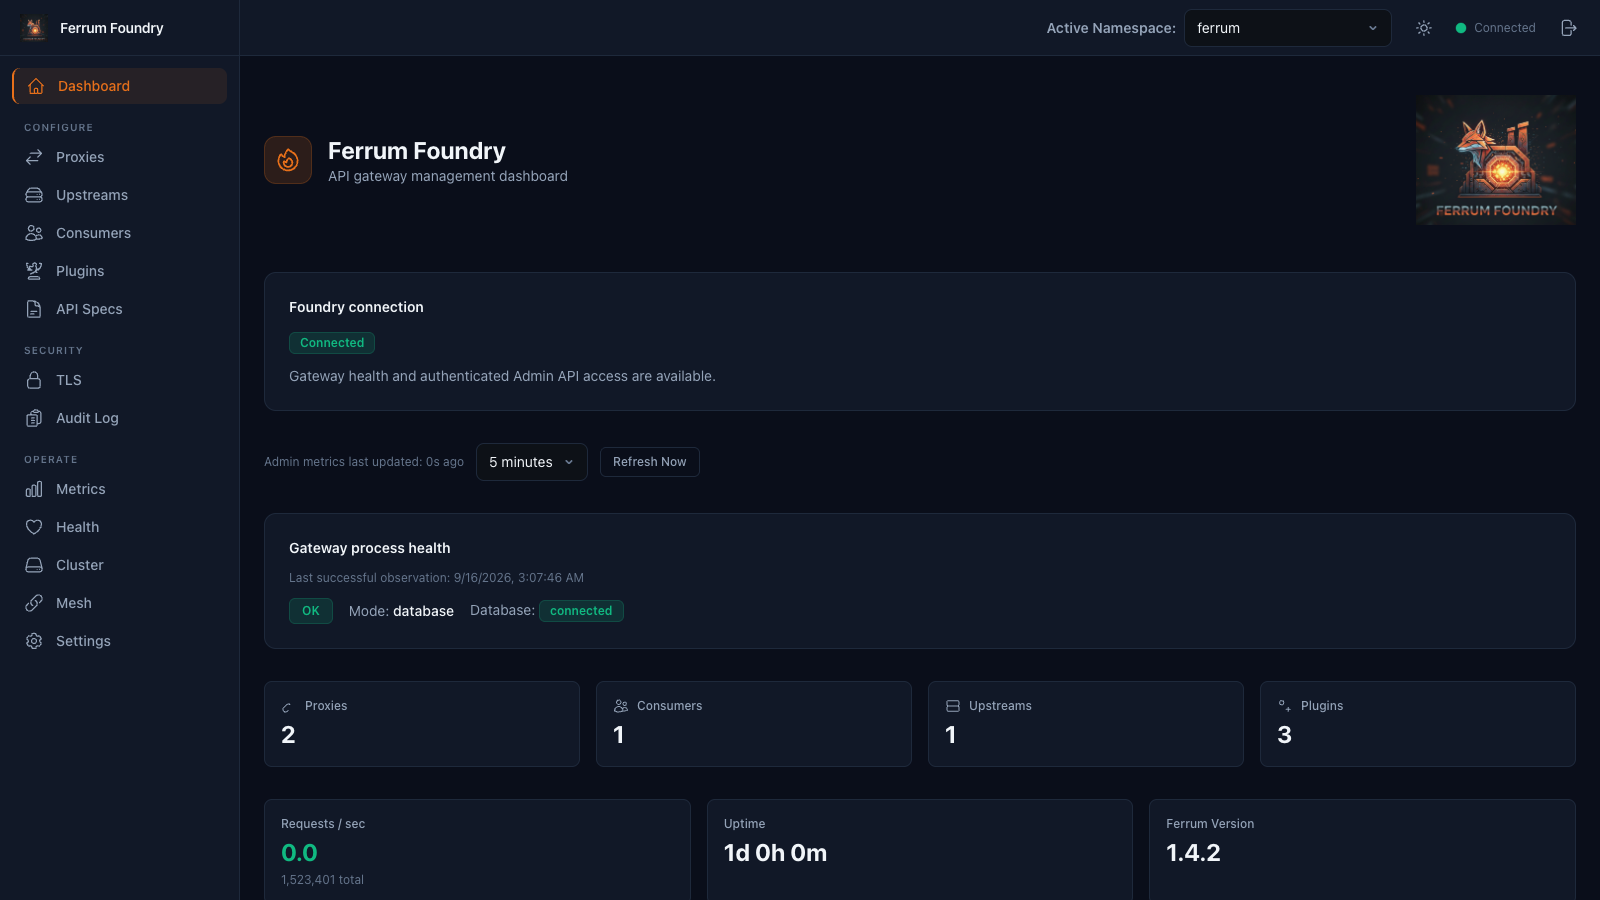Toggle the light/dark theme sun icon
Image resolution: width=1600 pixels, height=900 pixels.
click(x=1424, y=28)
